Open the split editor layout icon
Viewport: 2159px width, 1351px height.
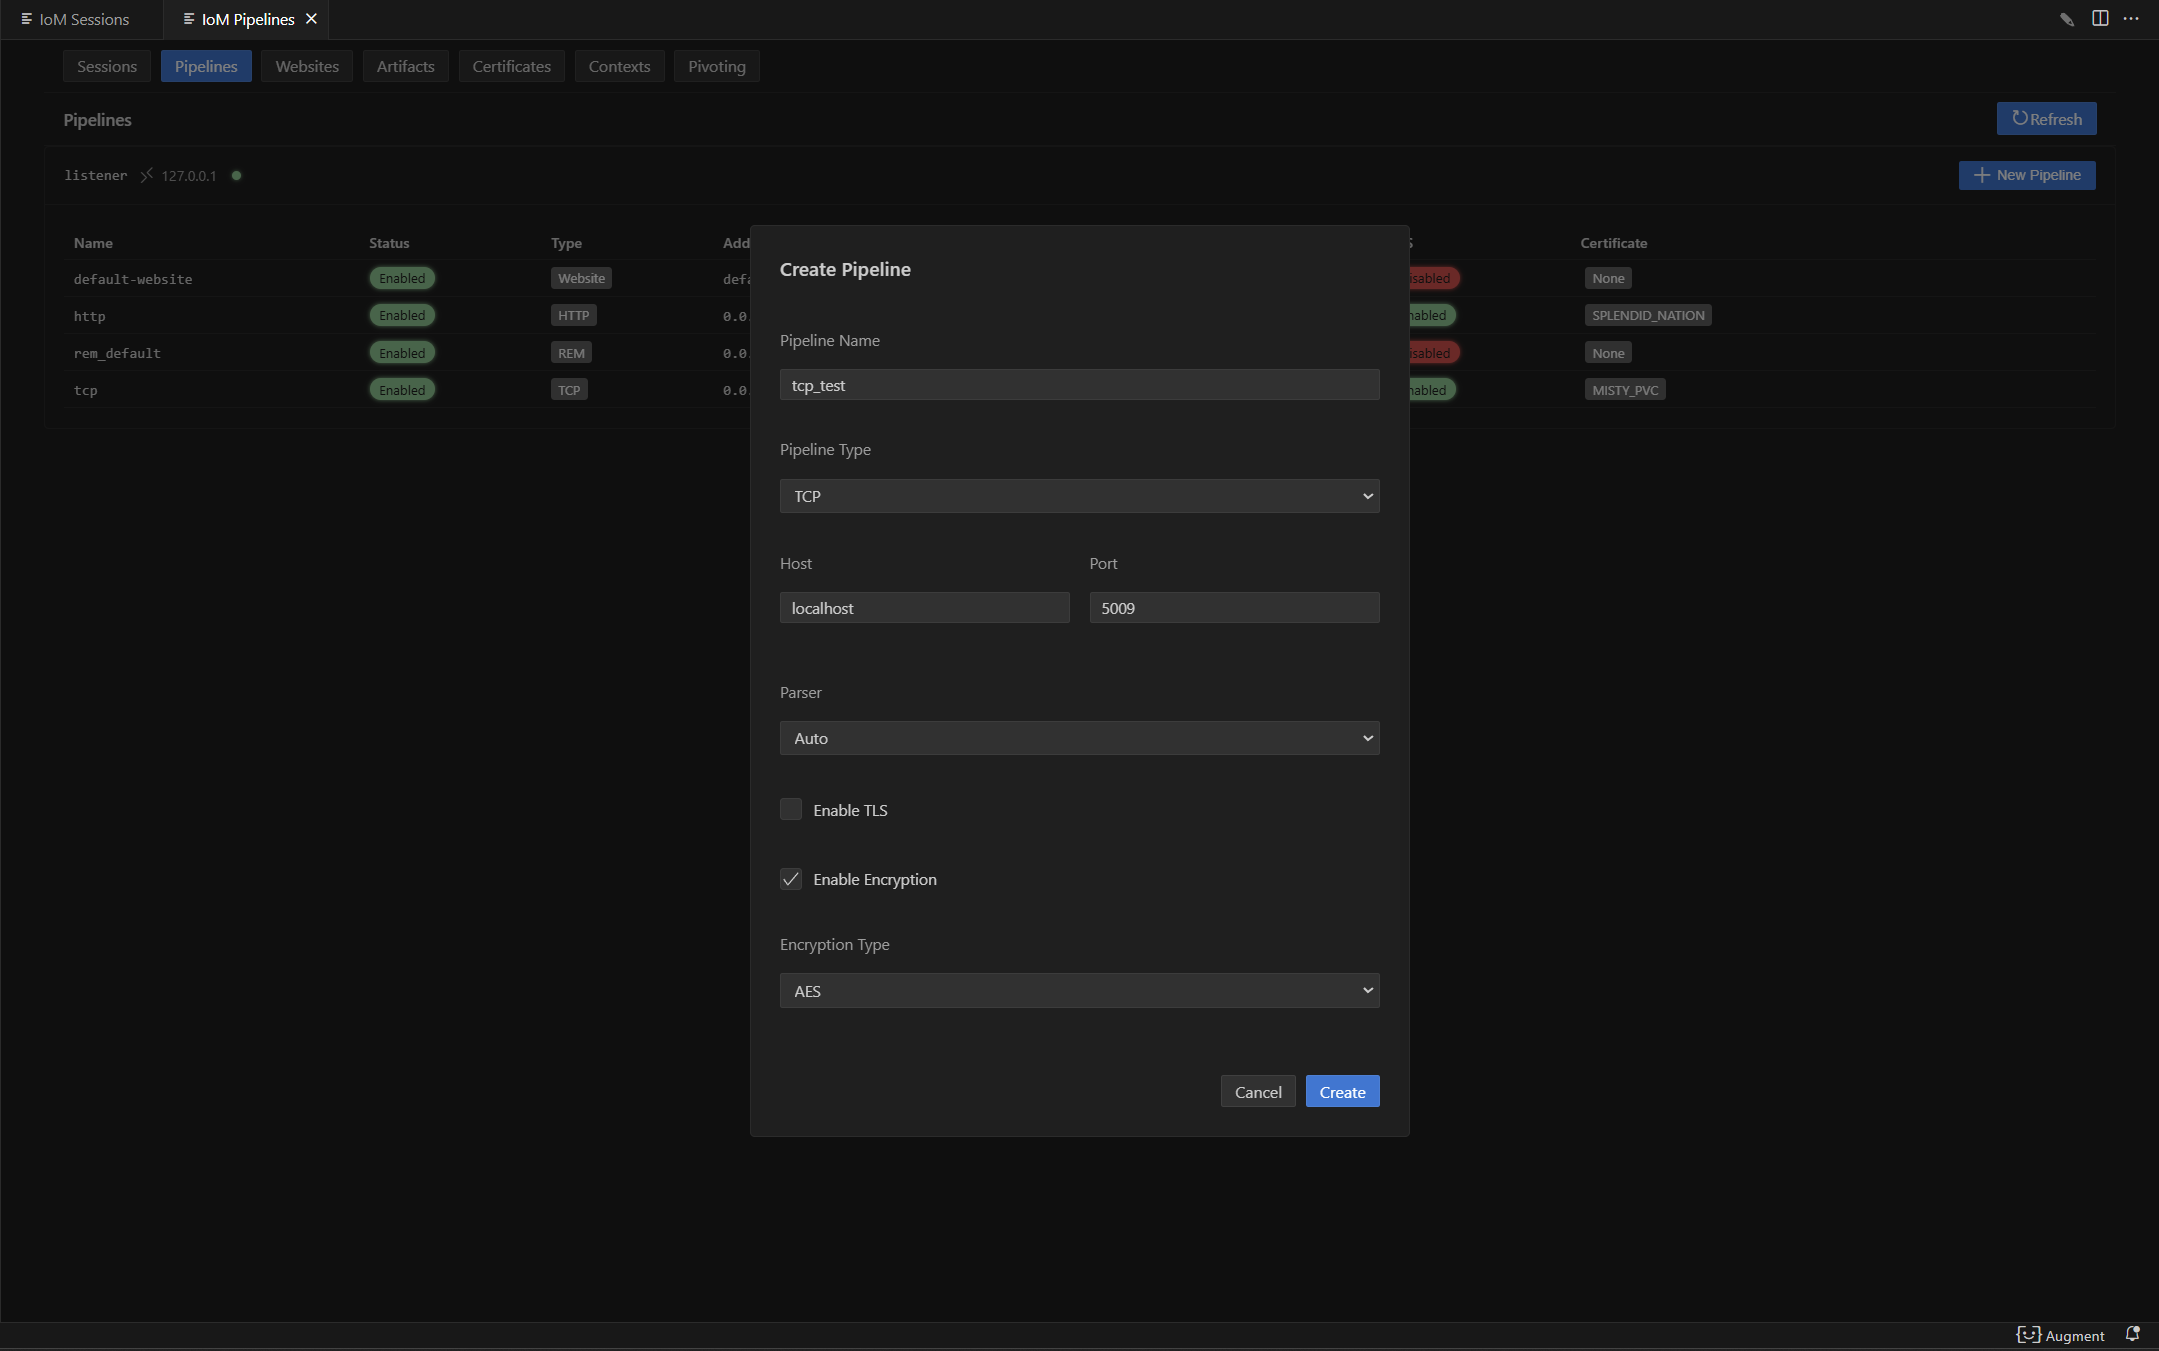click(x=2100, y=19)
